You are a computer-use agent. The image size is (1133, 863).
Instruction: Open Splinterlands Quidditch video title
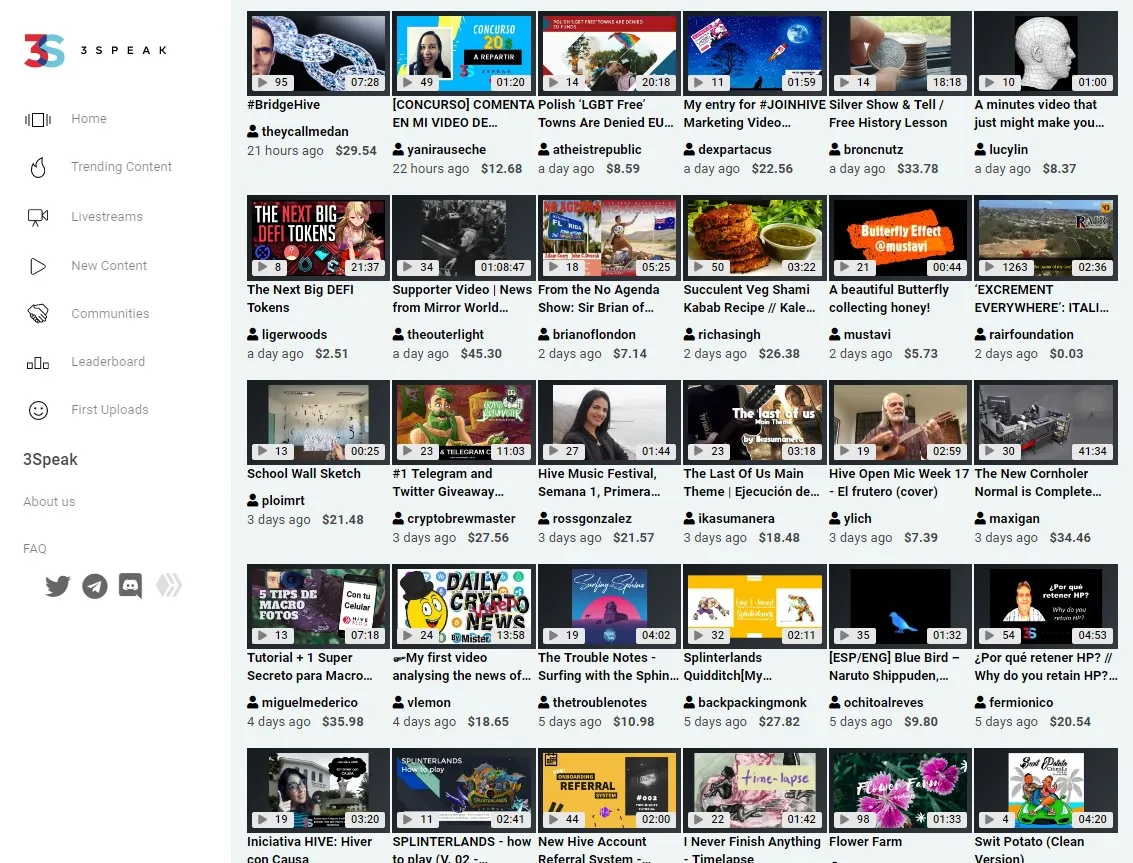(x=728, y=666)
